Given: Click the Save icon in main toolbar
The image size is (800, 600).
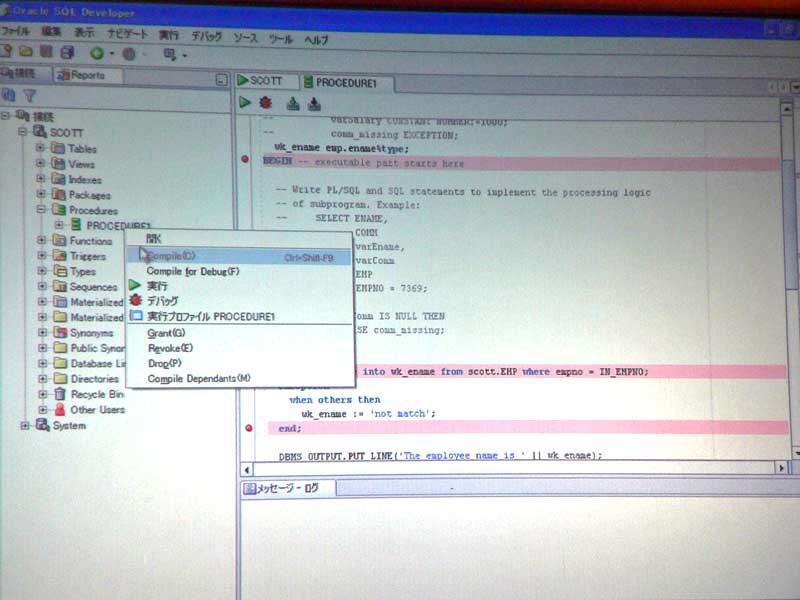Looking at the screenshot, I should [x=46, y=52].
